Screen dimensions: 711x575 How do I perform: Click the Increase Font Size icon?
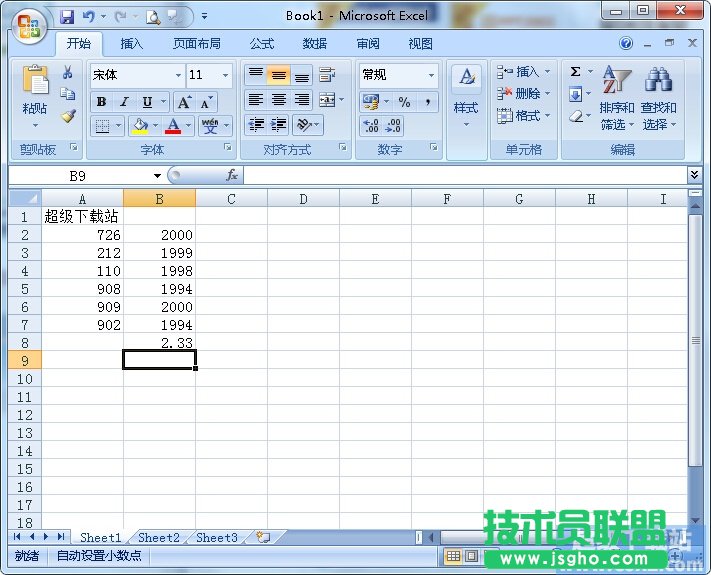[184, 102]
